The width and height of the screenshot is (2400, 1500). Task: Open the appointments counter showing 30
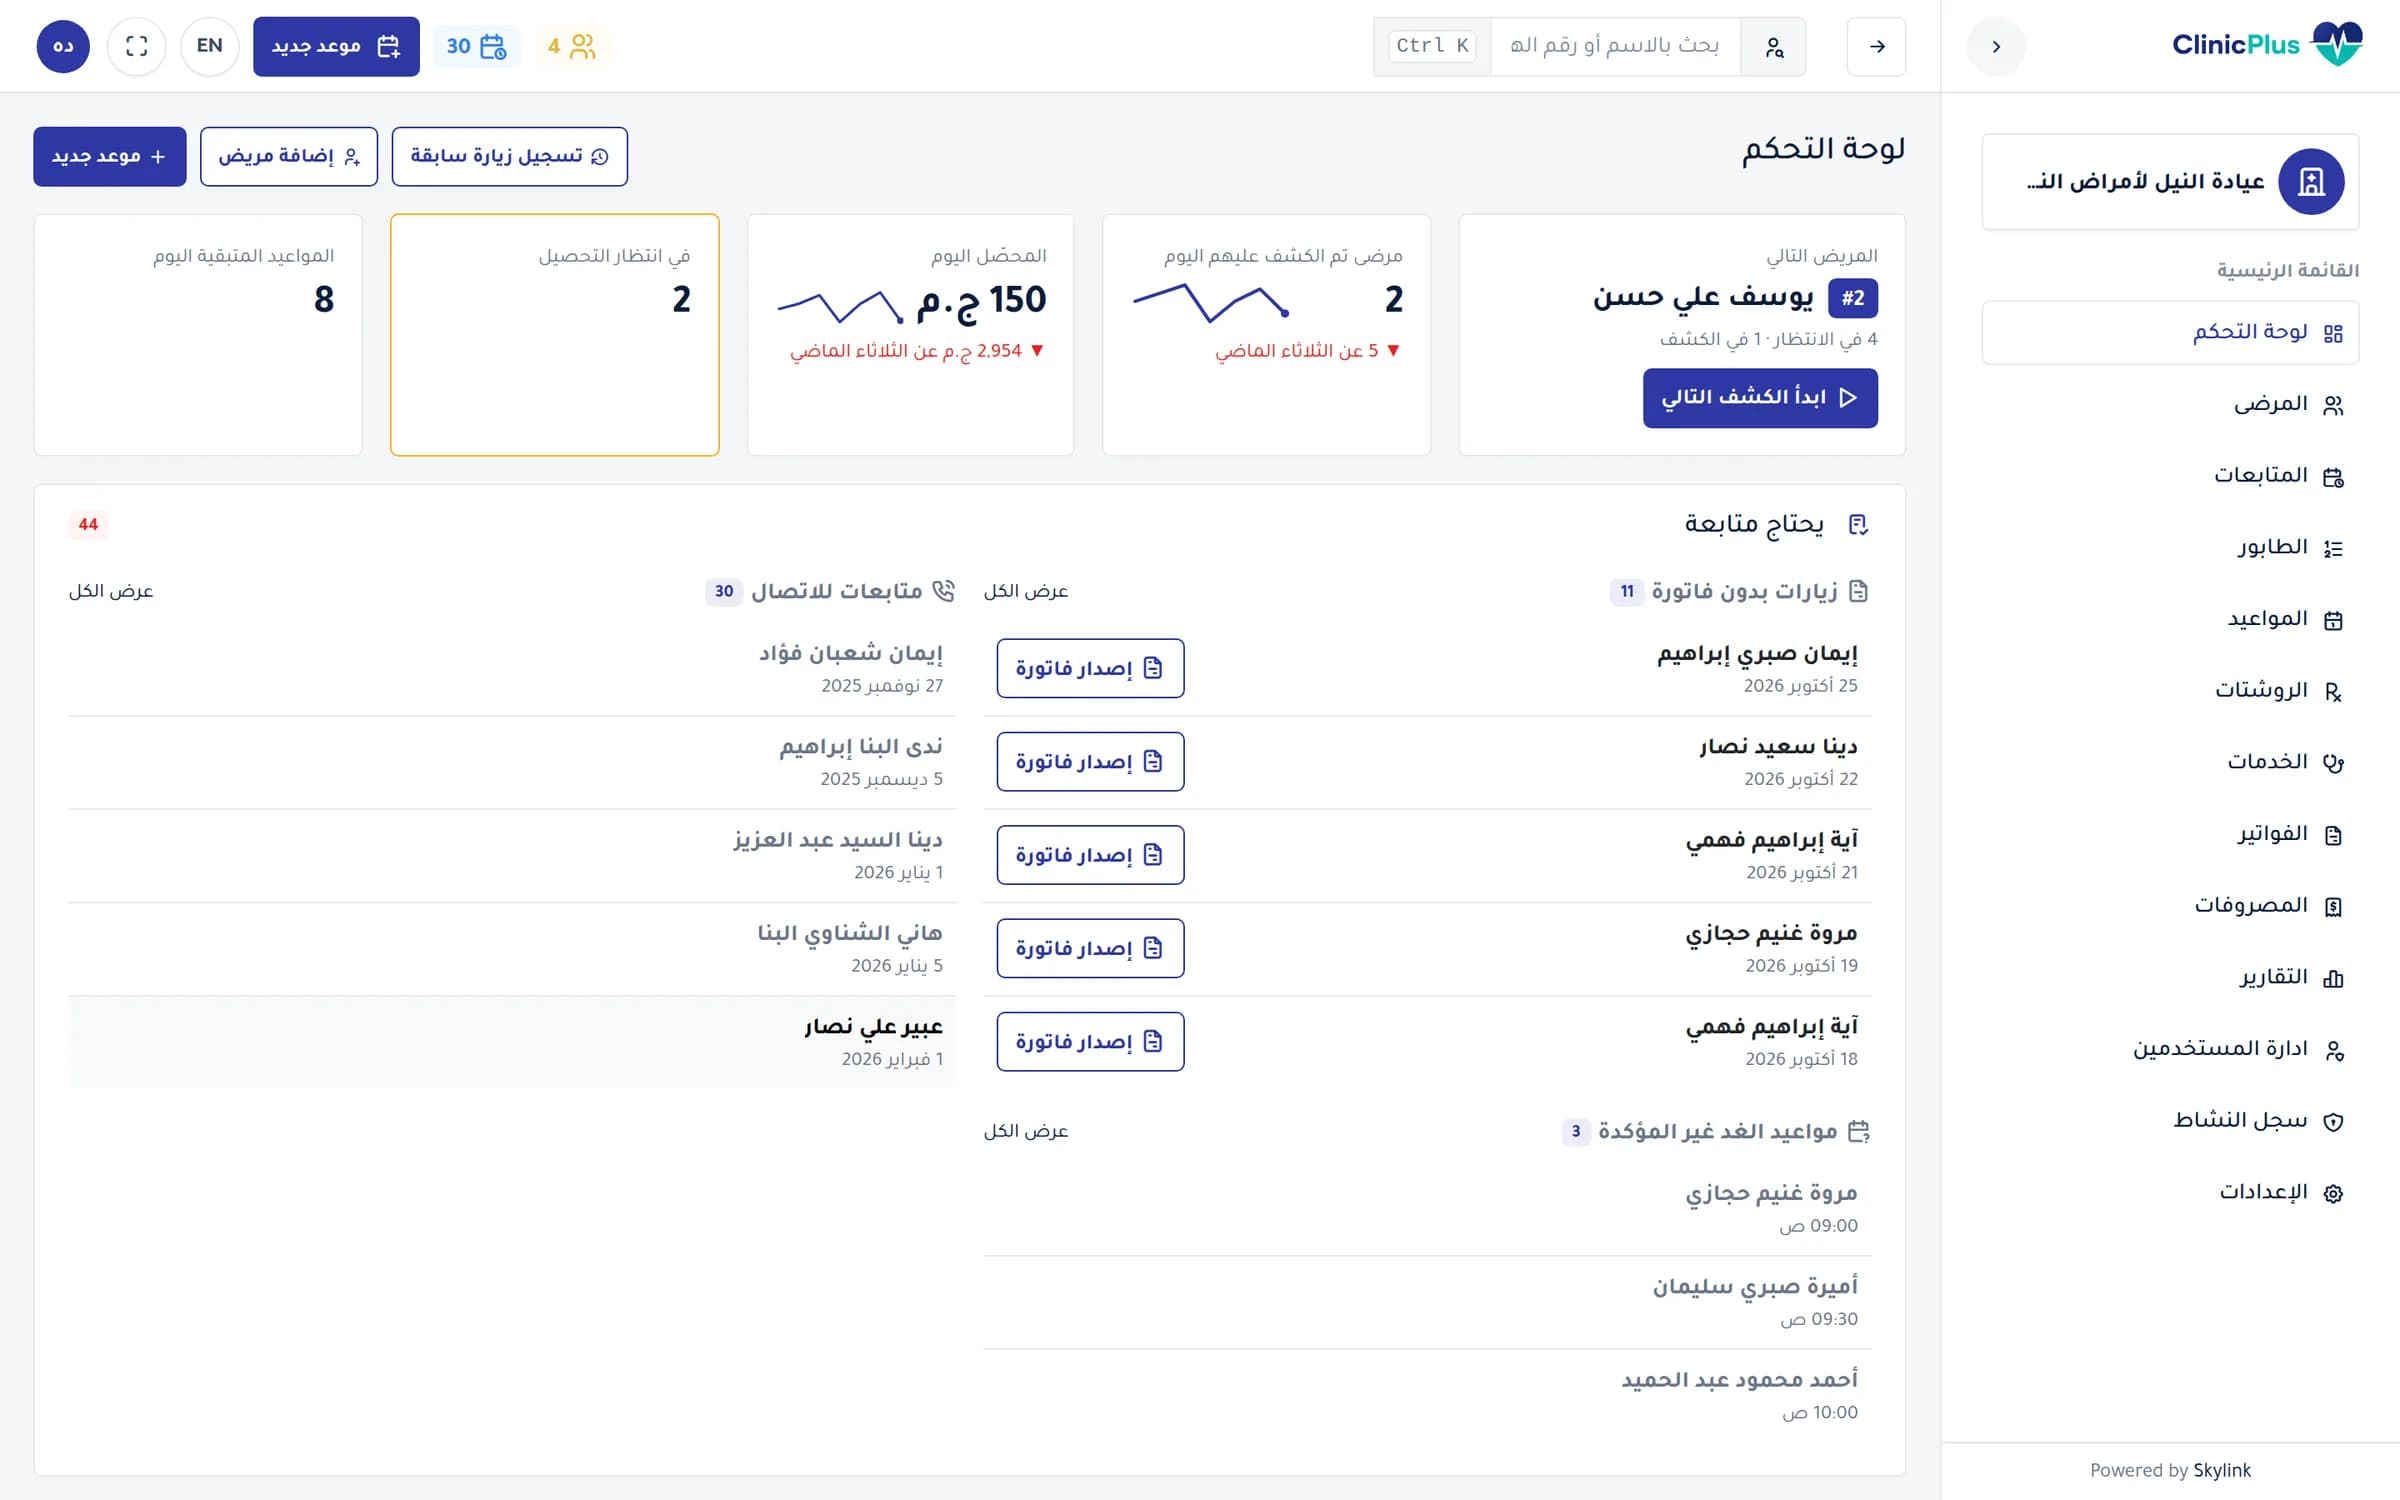(x=476, y=46)
